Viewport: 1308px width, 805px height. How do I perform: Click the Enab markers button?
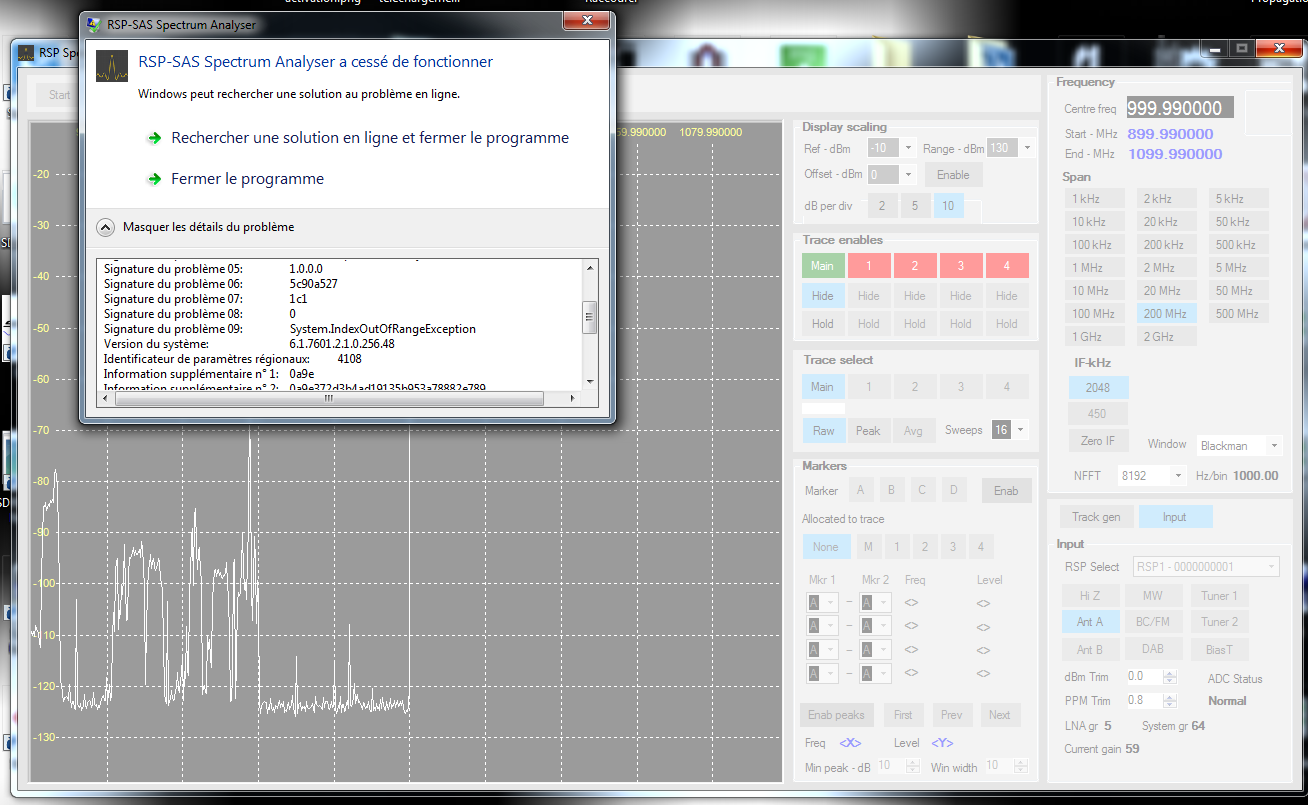click(x=1006, y=491)
